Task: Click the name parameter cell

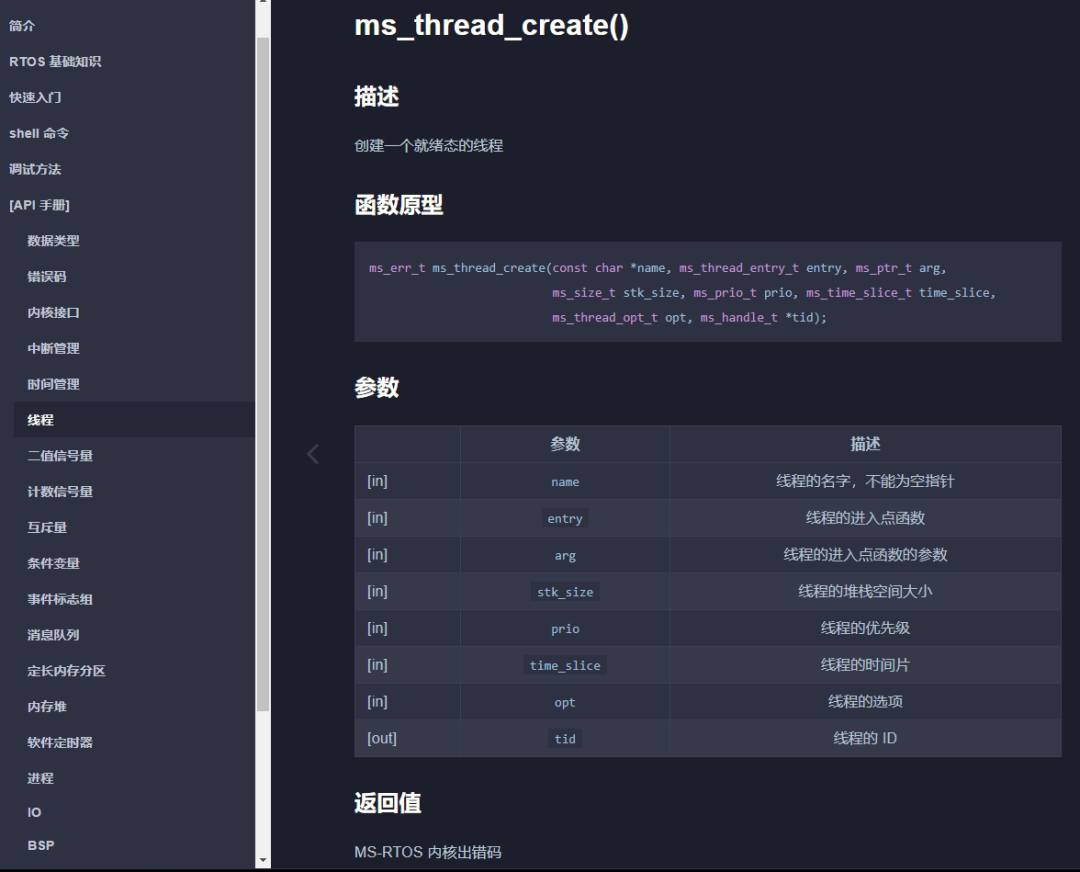Action: (x=565, y=481)
